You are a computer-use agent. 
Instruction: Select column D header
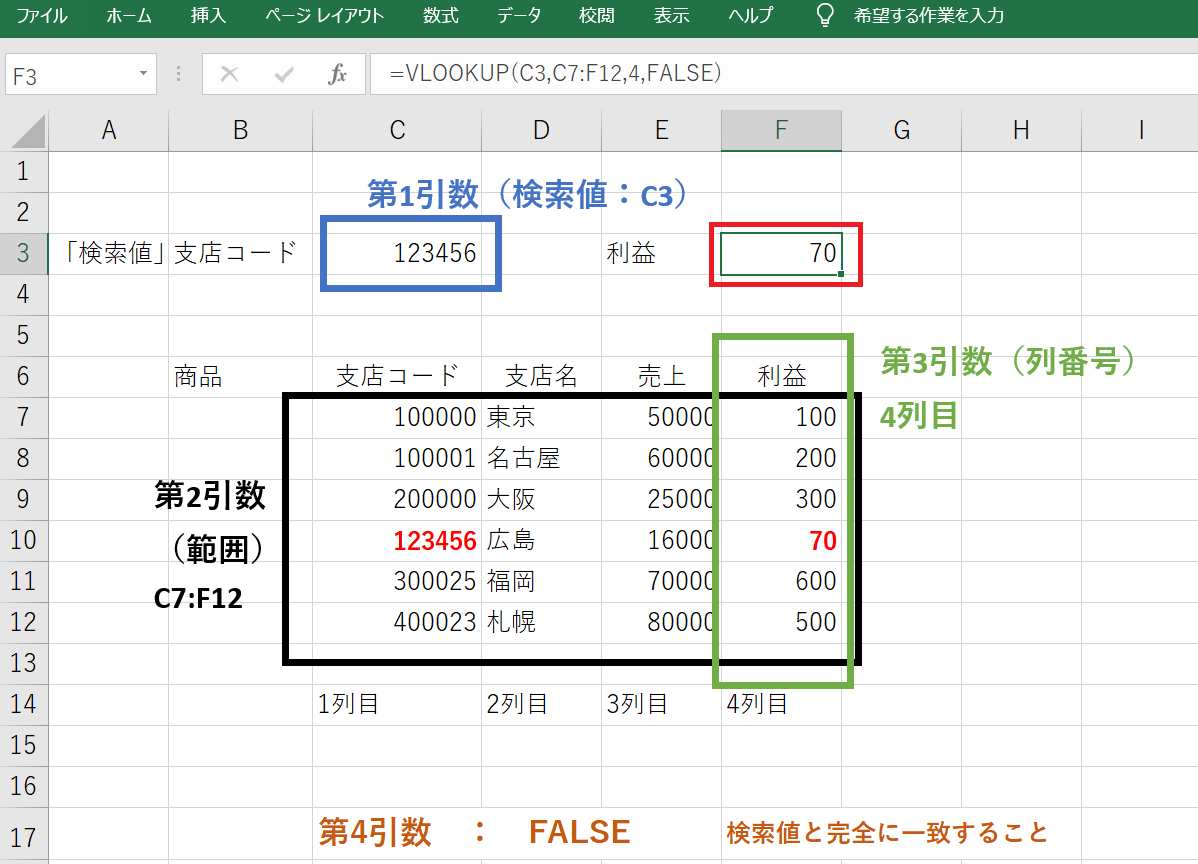coord(542,131)
